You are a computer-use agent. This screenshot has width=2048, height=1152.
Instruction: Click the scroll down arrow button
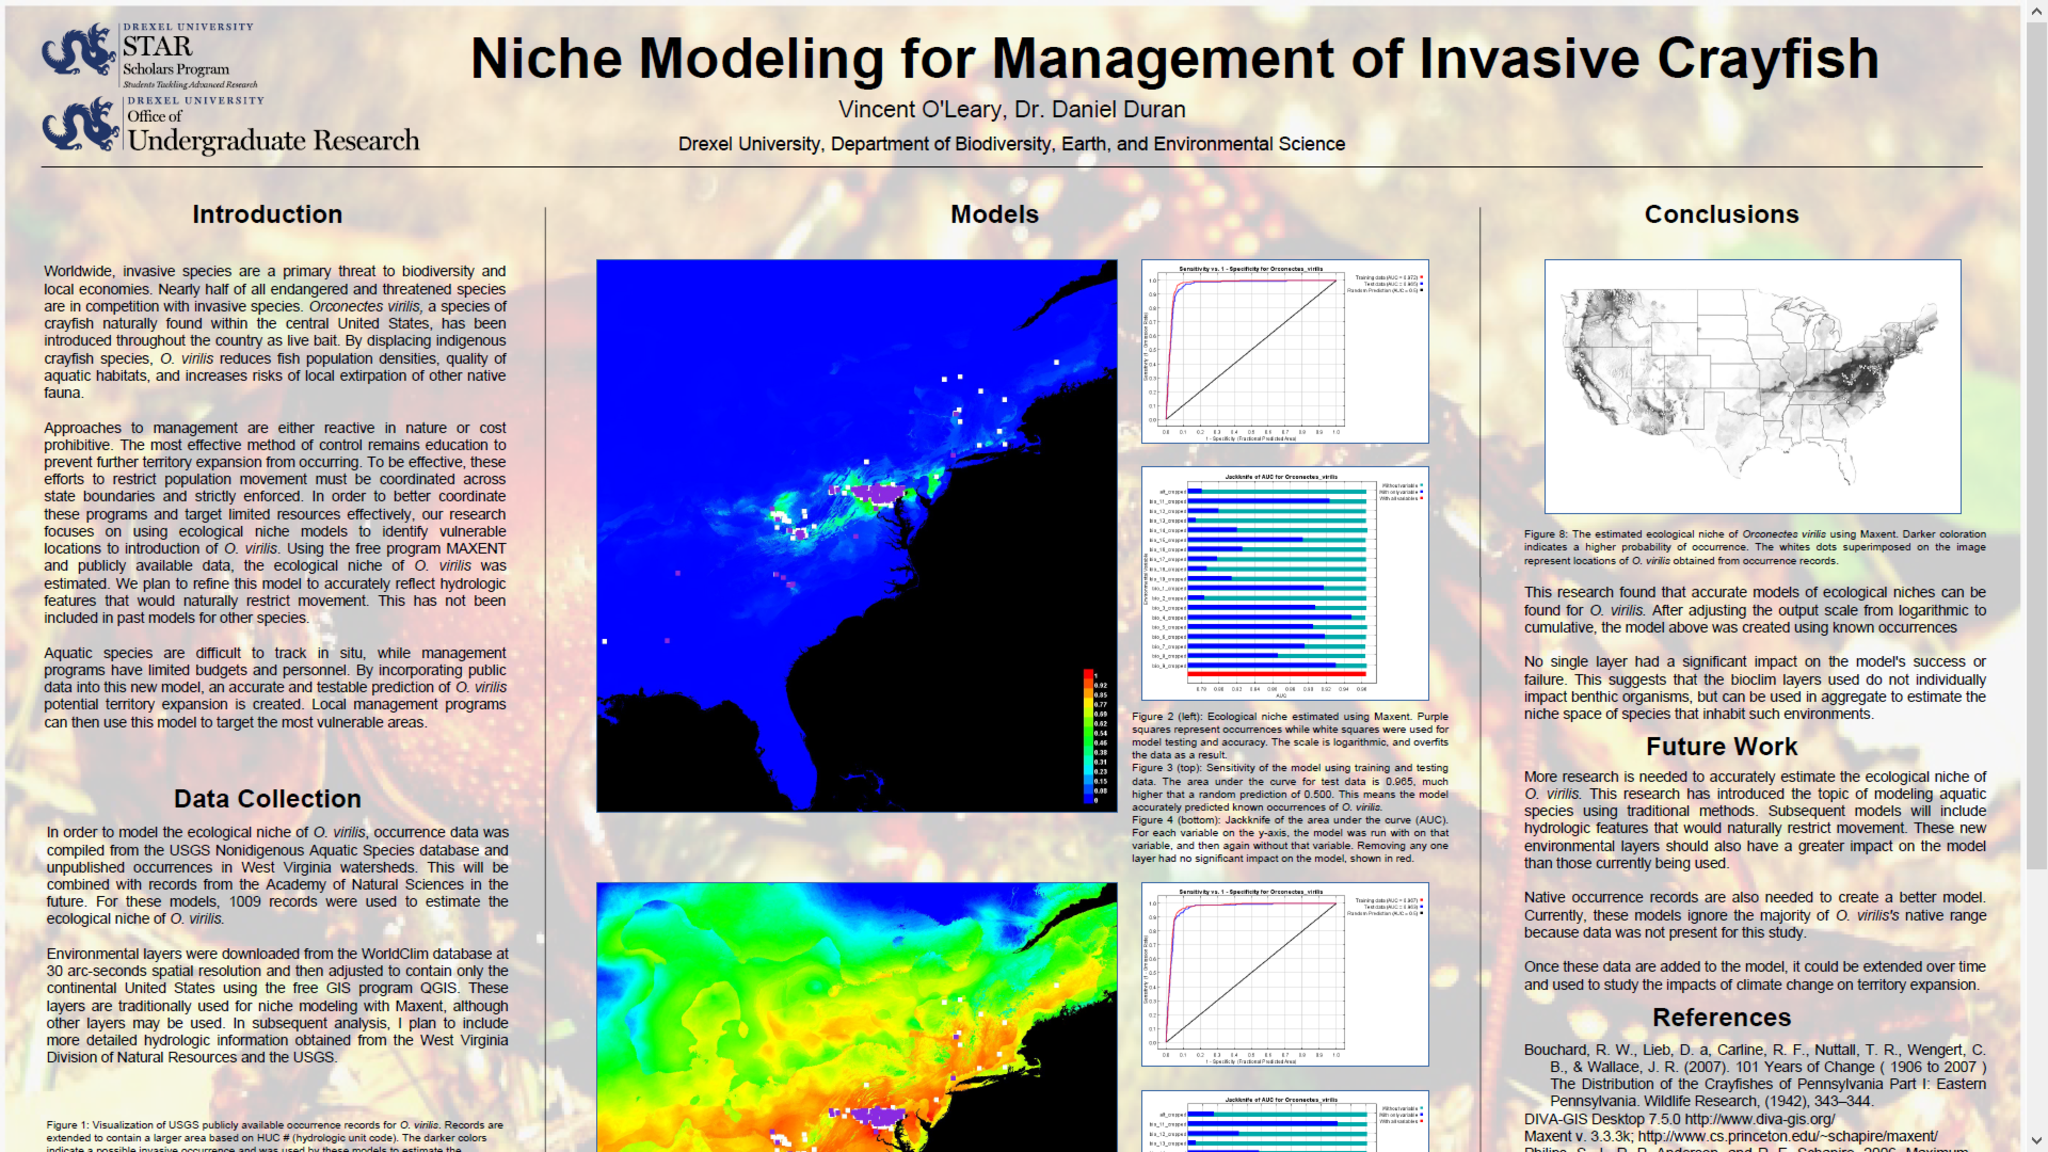click(2036, 1140)
